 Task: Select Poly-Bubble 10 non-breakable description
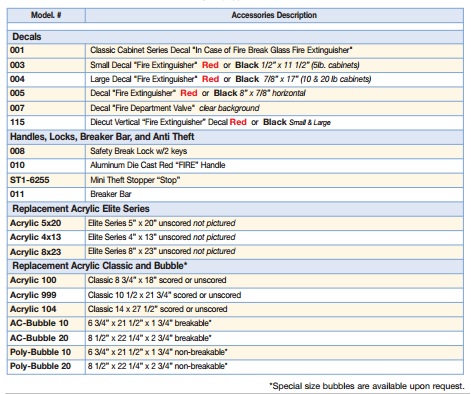[157, 352]
